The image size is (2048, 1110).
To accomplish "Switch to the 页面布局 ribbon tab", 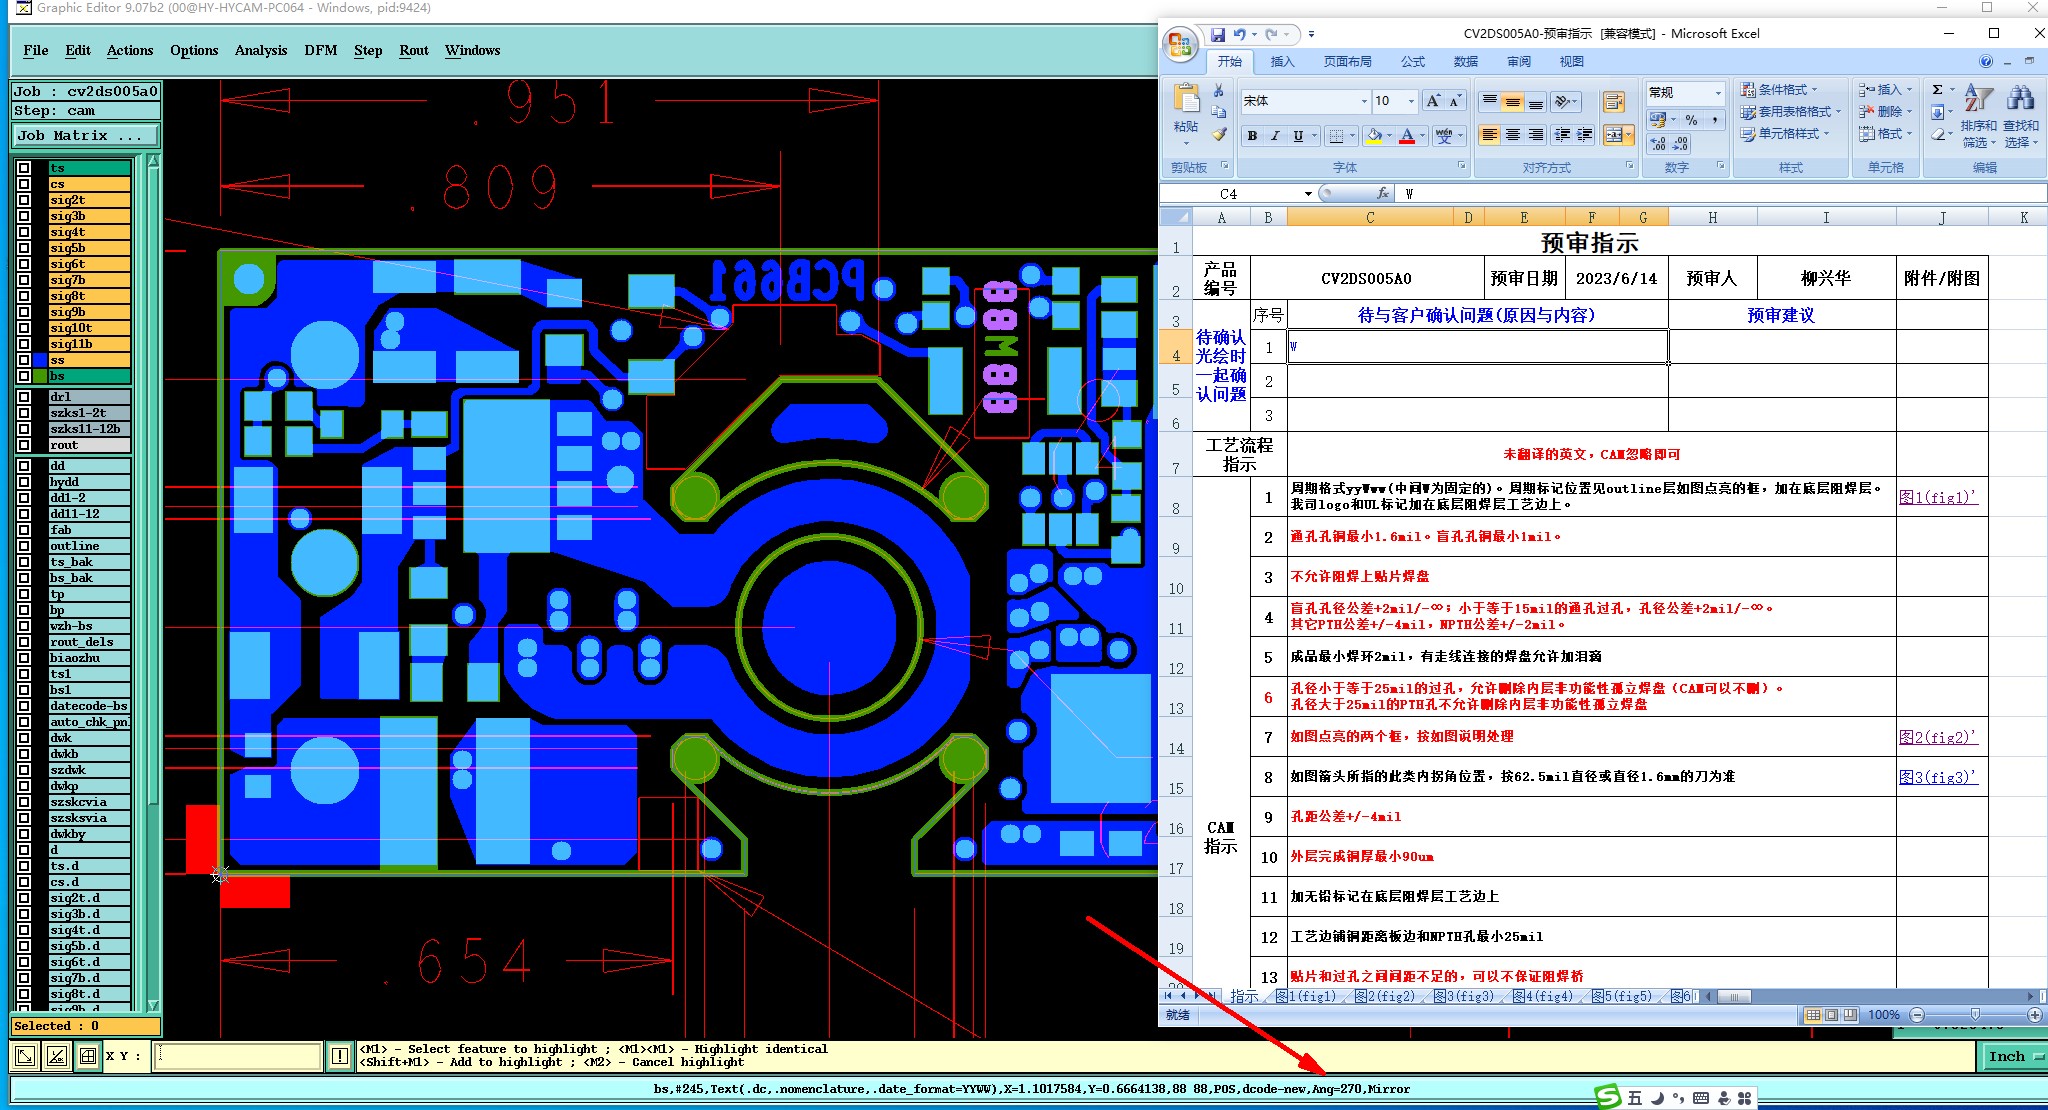I will click(x=1347, y=62).
